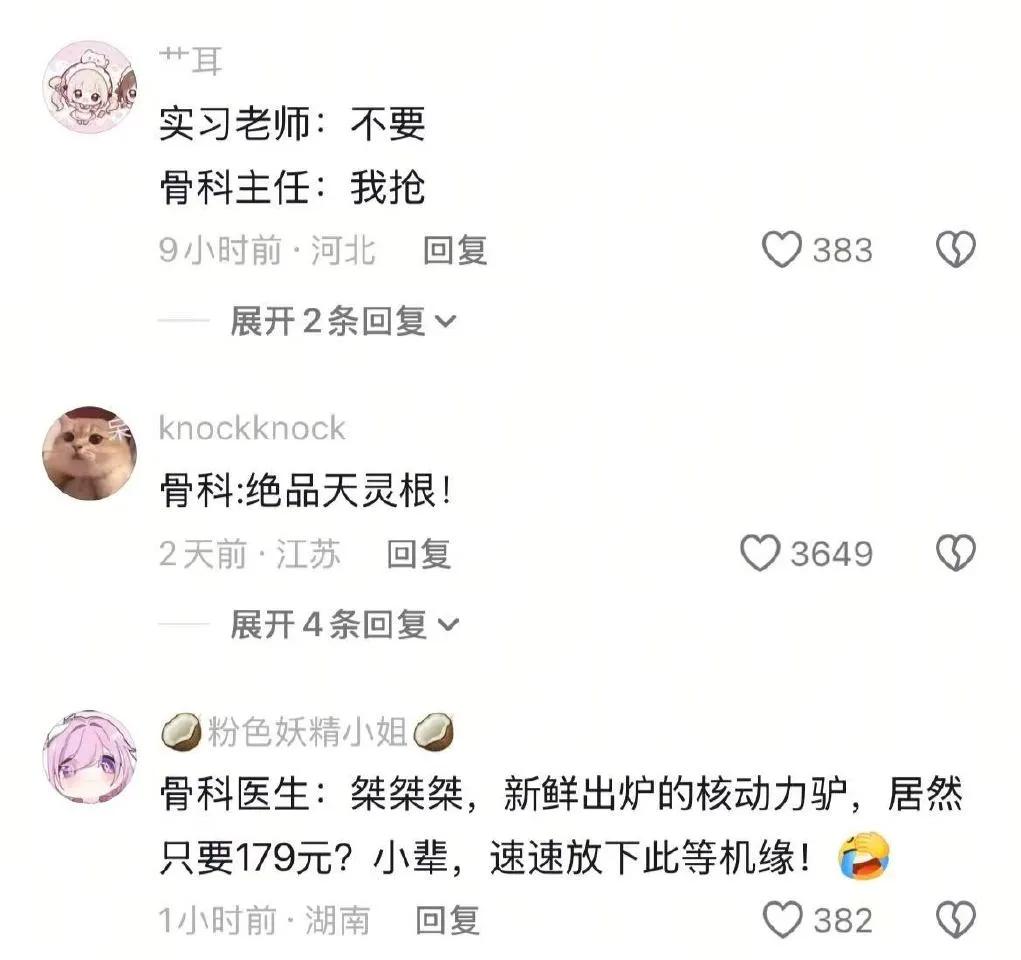Expand 展开4条回复 replies

344,625
